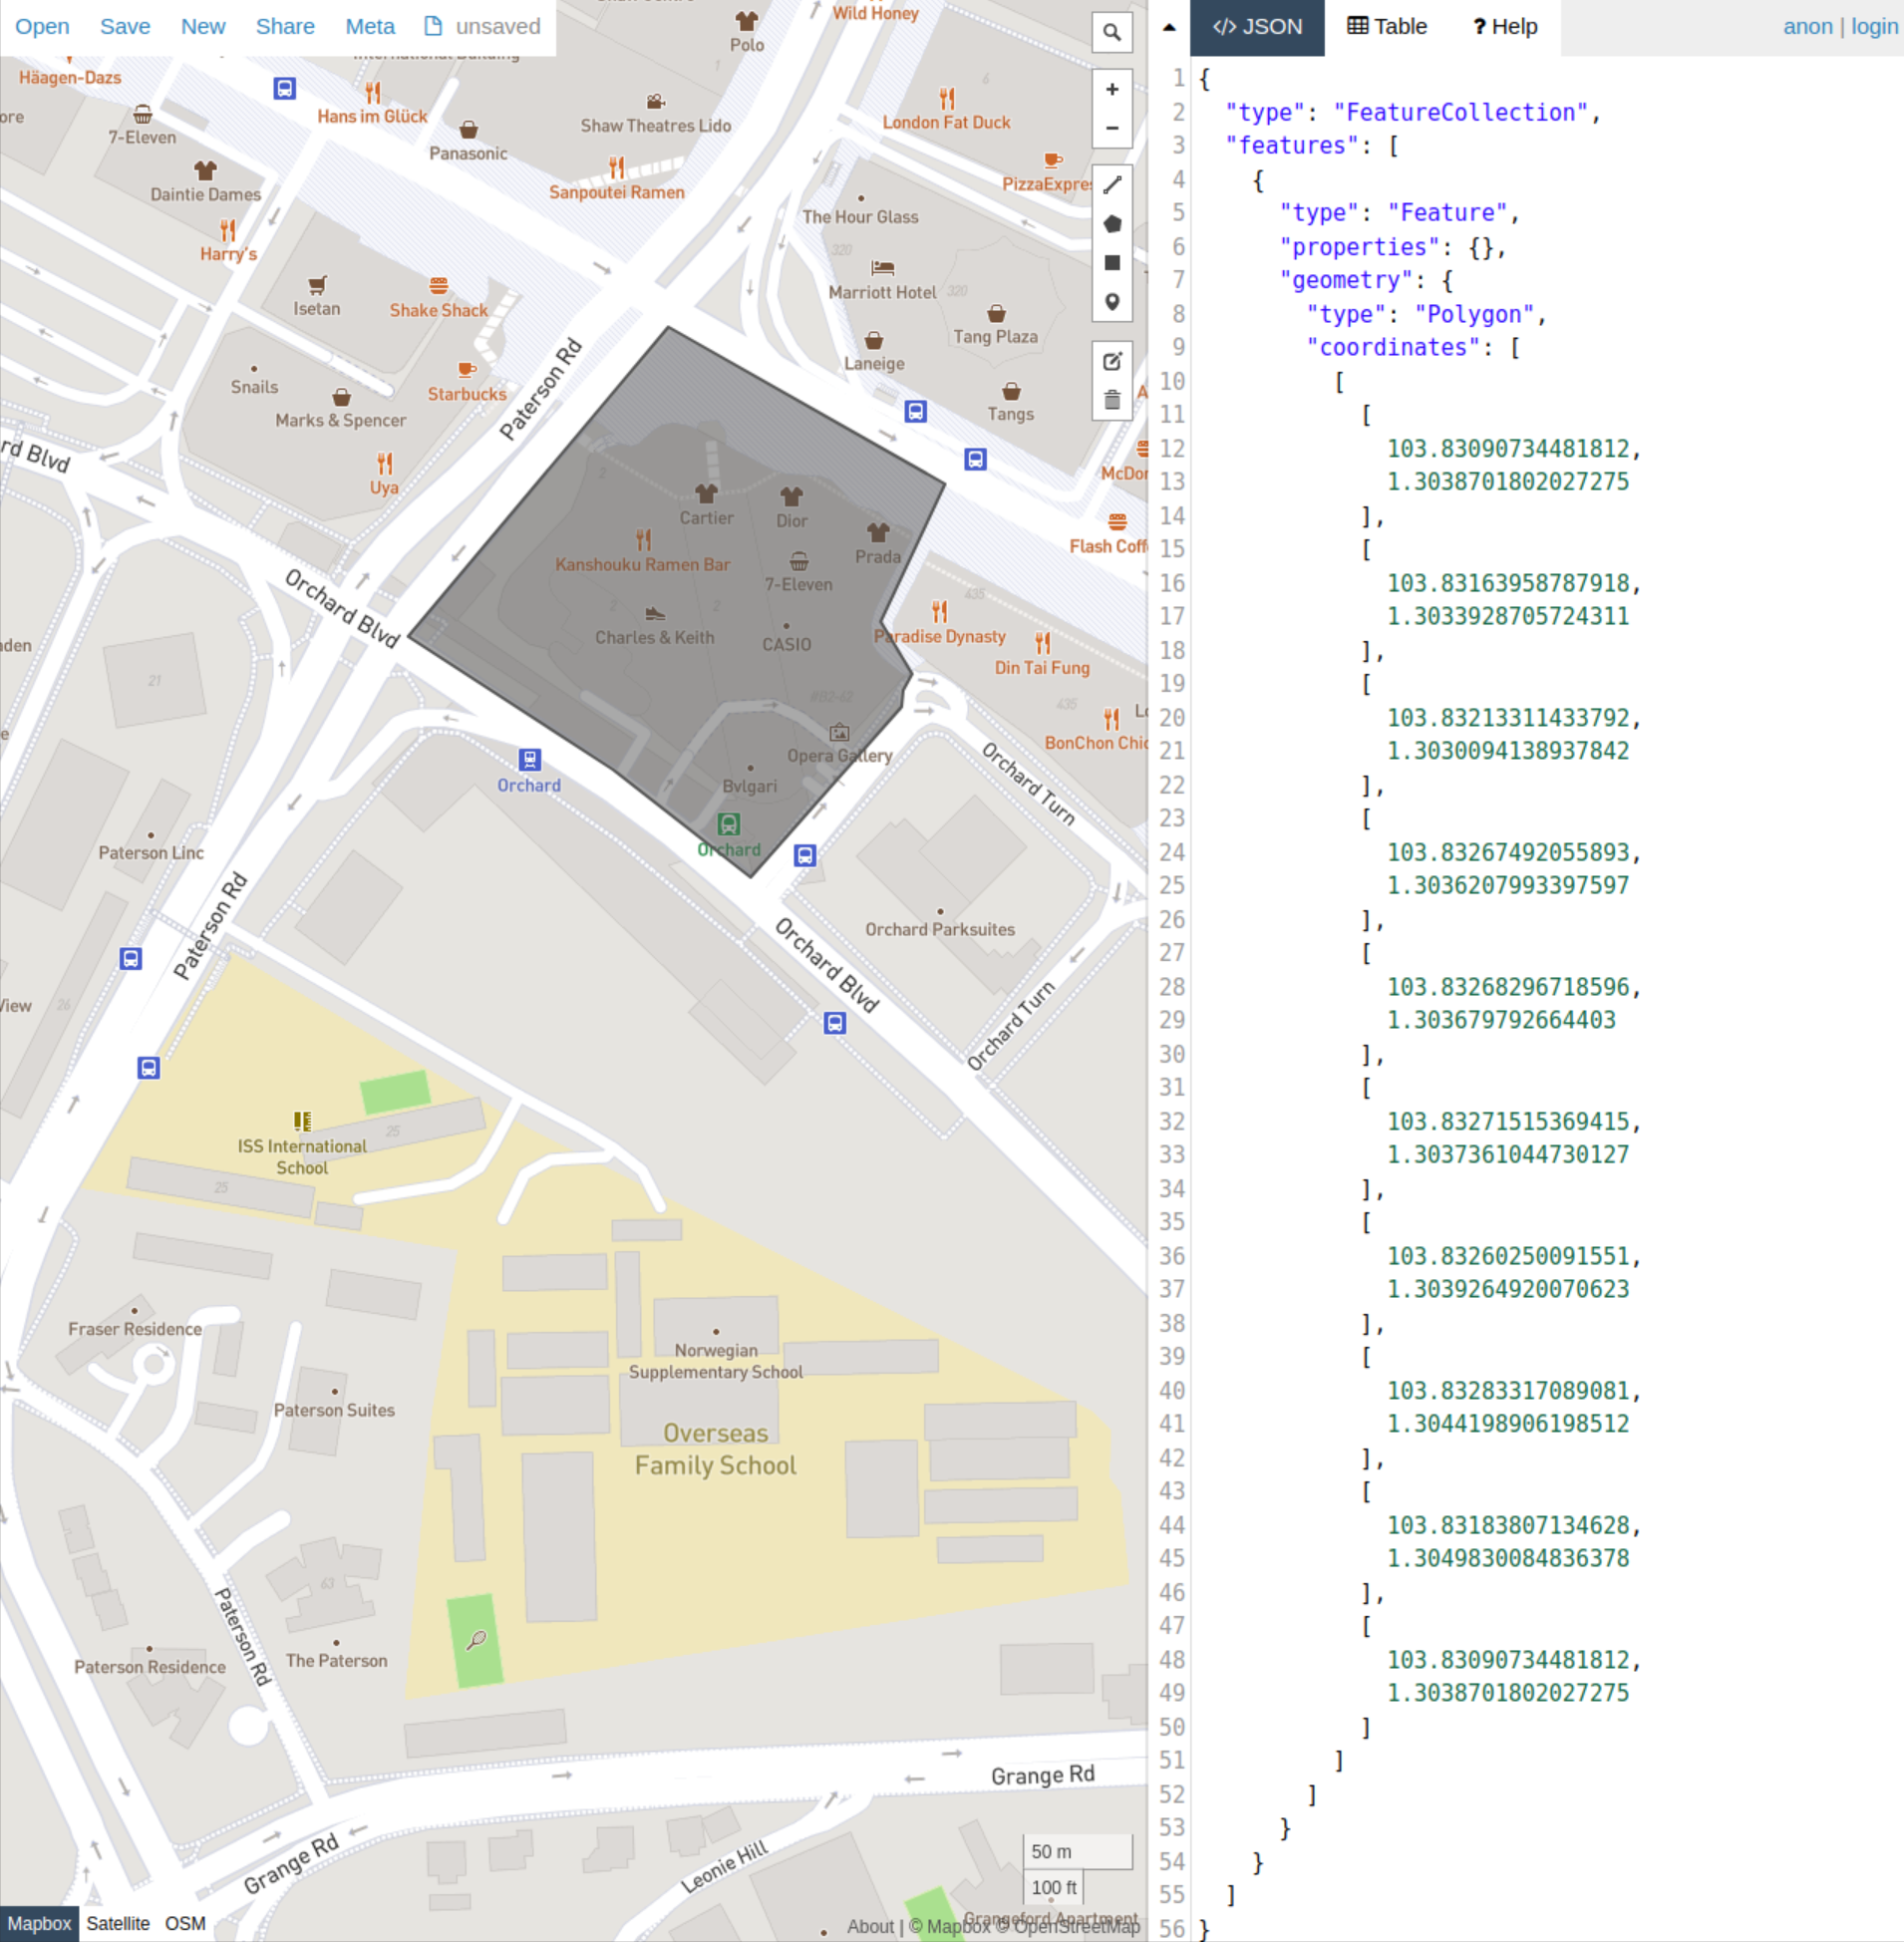Select the draw polygon tool

(1111, 224)
